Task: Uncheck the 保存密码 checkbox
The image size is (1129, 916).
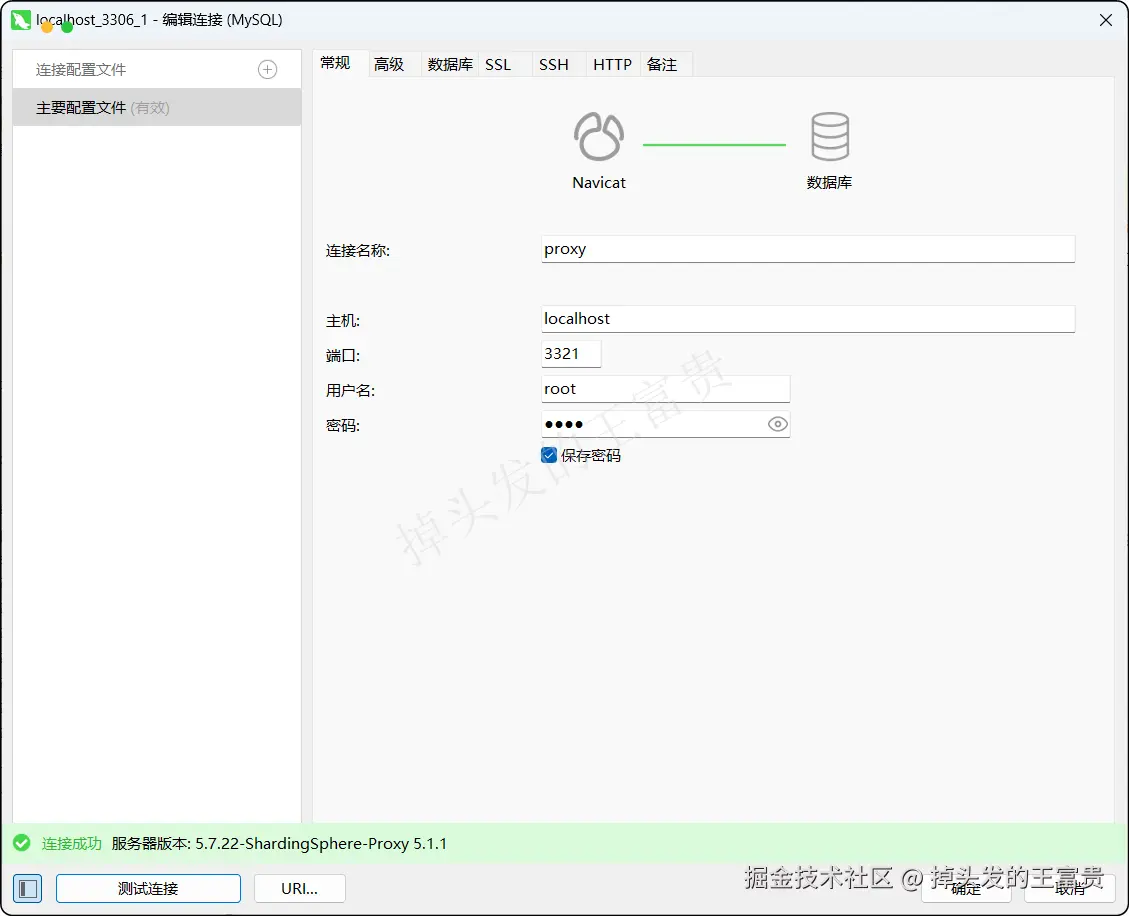Action: pos(549,455)
